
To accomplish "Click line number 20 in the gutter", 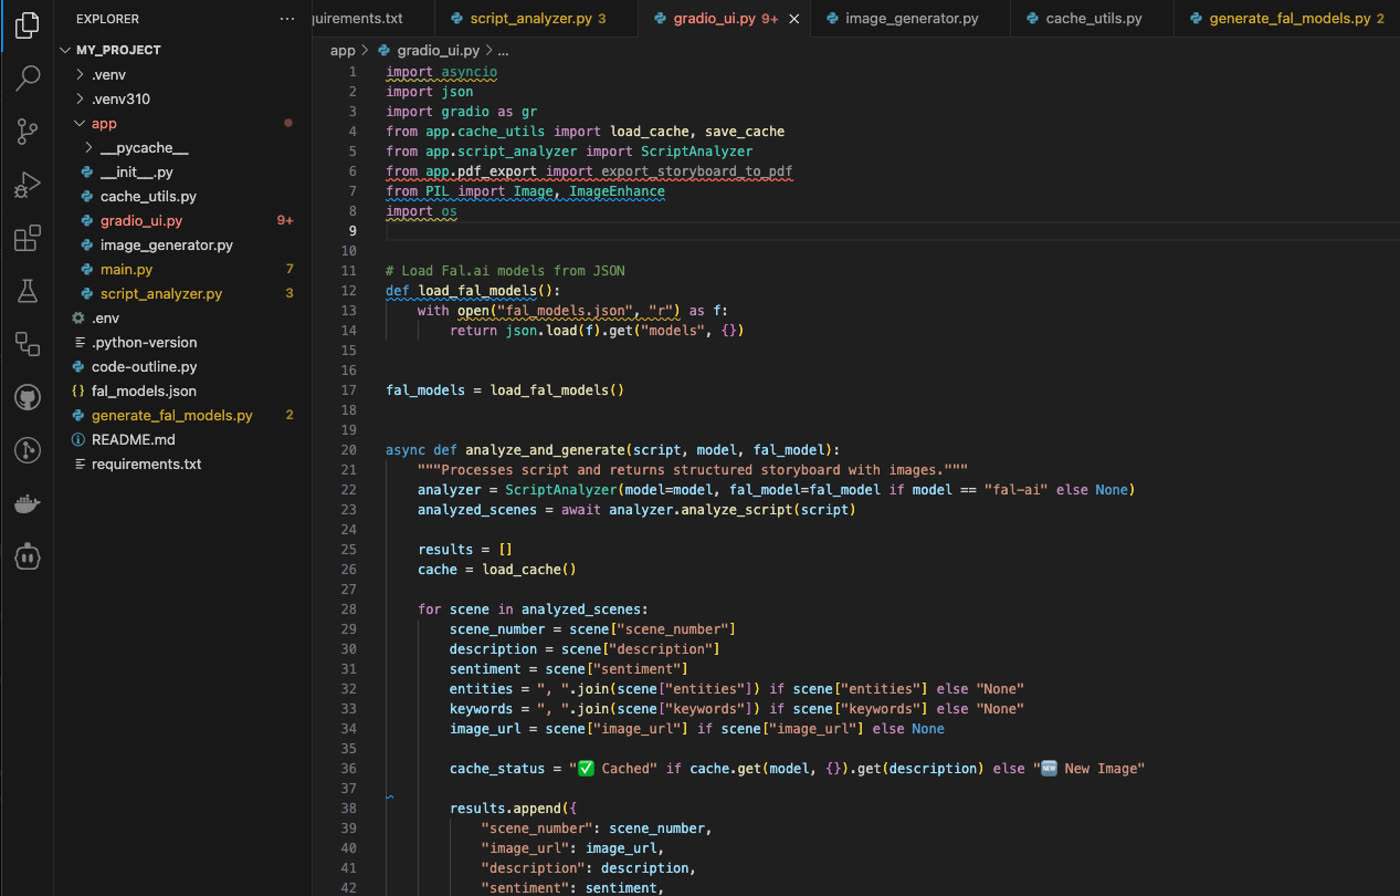I will coord(348,450).
